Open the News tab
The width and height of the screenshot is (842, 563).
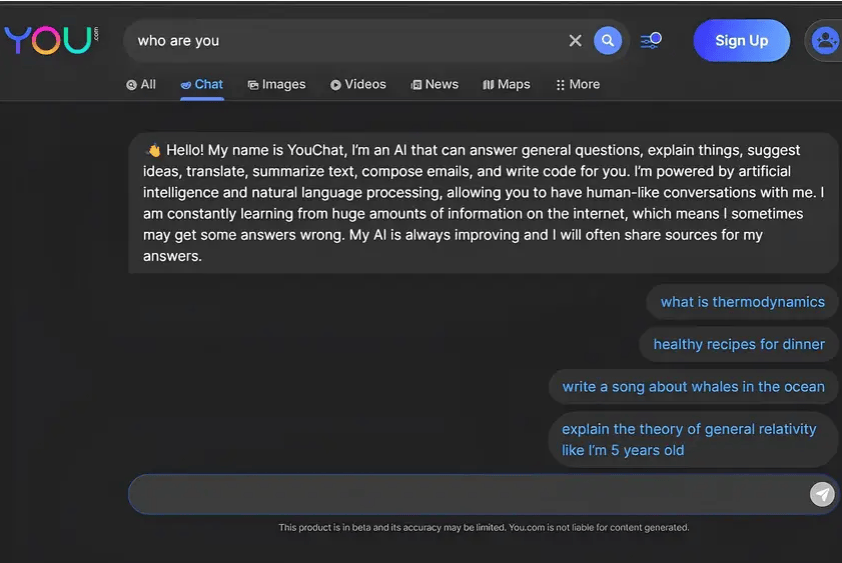click(x=434, y=85)
